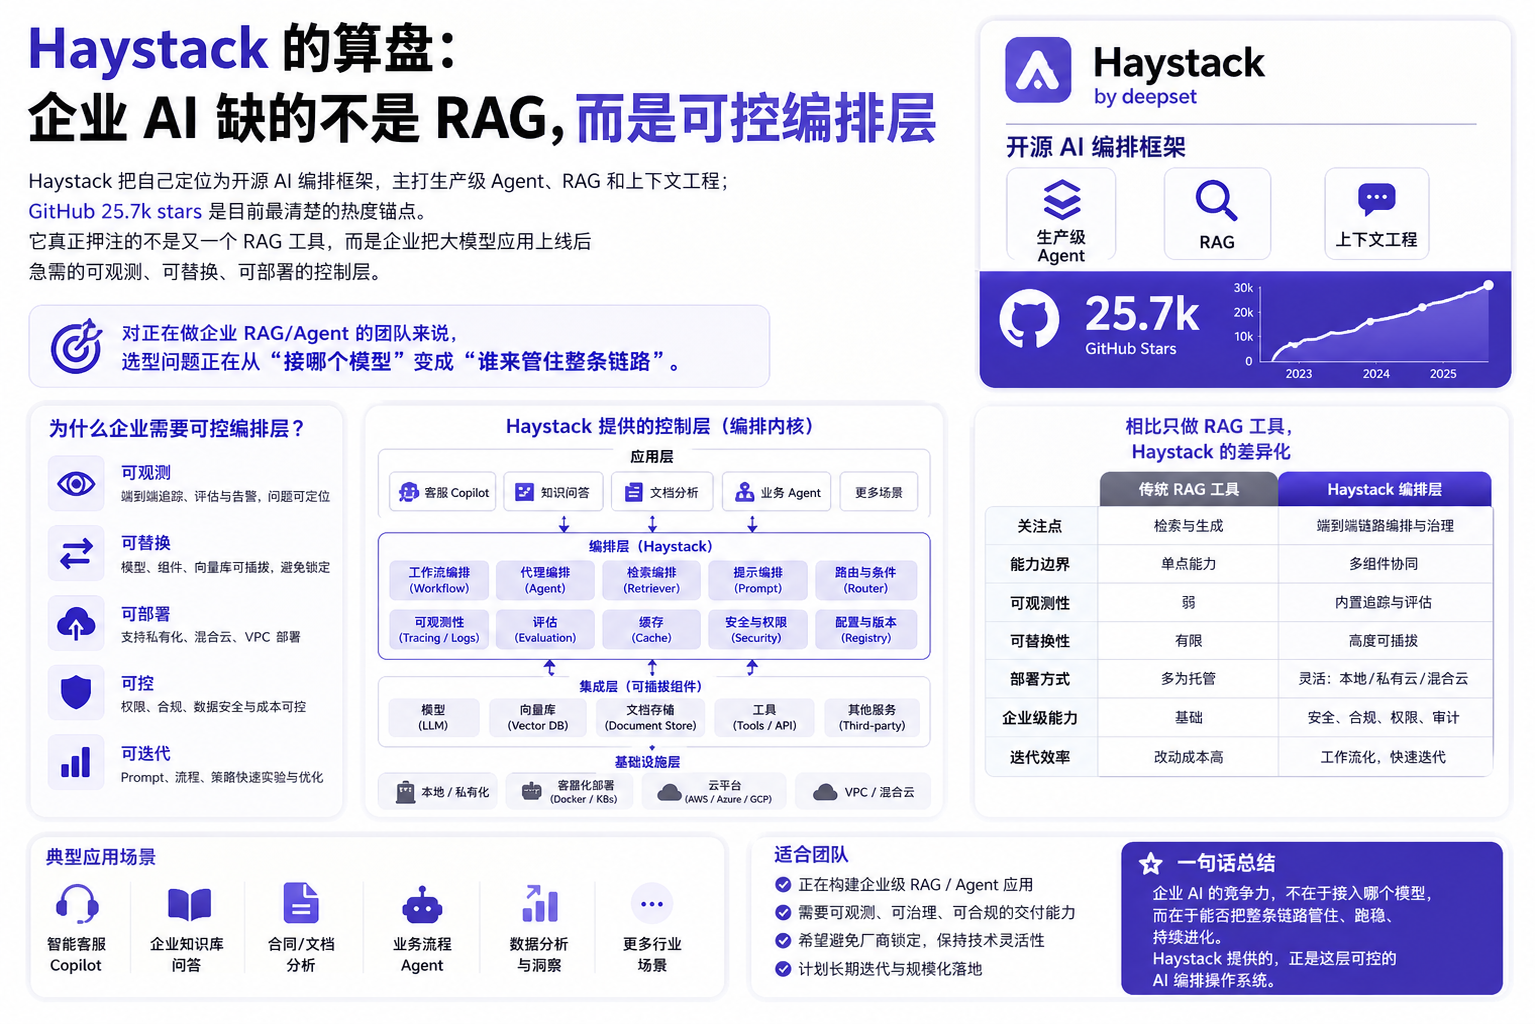Click the 路由与条件 (Router) block
The width and height of the screenshot is (1535, 1024).
(x=866, y=580)
